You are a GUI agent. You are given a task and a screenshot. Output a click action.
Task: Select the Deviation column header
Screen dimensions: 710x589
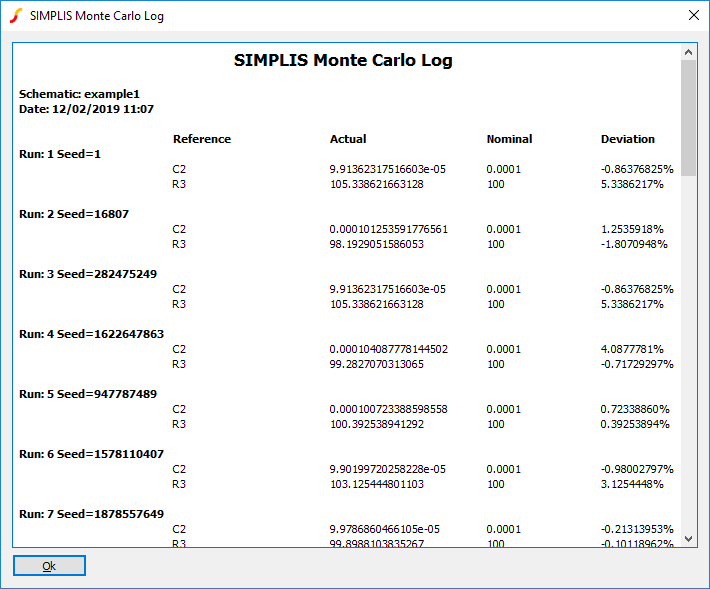click(627, 139)
